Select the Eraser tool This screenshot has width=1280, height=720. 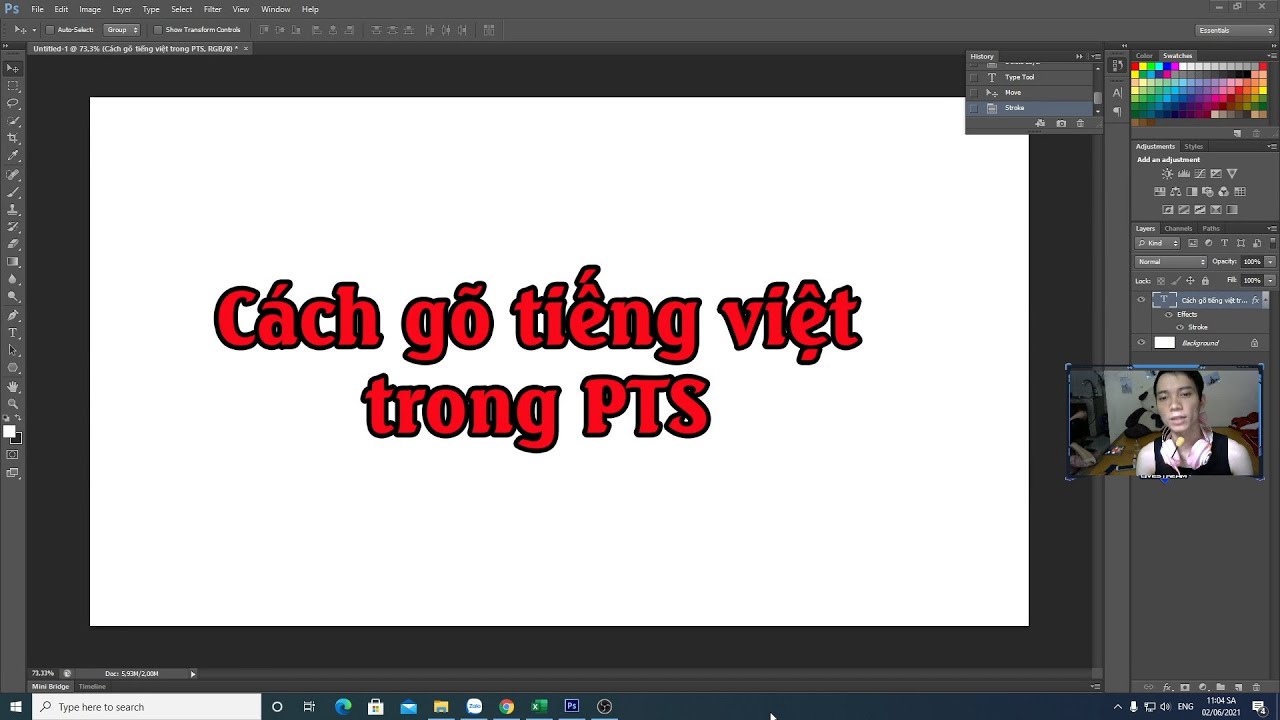[x=12, y=244]
